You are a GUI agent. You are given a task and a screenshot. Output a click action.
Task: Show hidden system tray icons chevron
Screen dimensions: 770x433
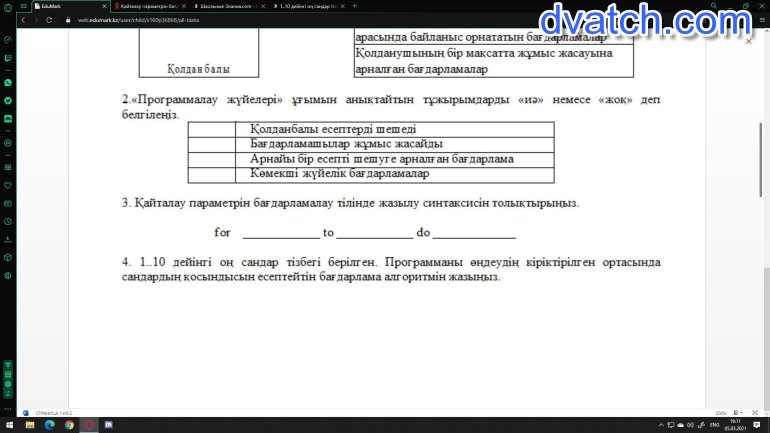pyautogui.click(x=661, y=425)
